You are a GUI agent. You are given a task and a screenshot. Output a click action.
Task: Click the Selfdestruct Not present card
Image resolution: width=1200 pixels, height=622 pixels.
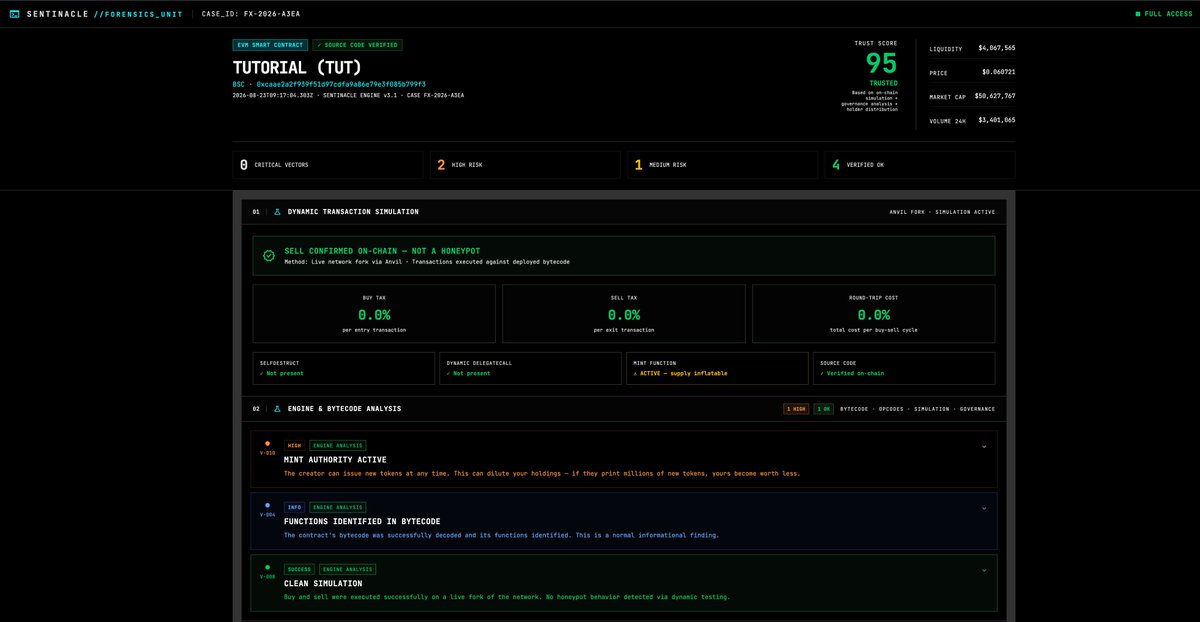343,368
